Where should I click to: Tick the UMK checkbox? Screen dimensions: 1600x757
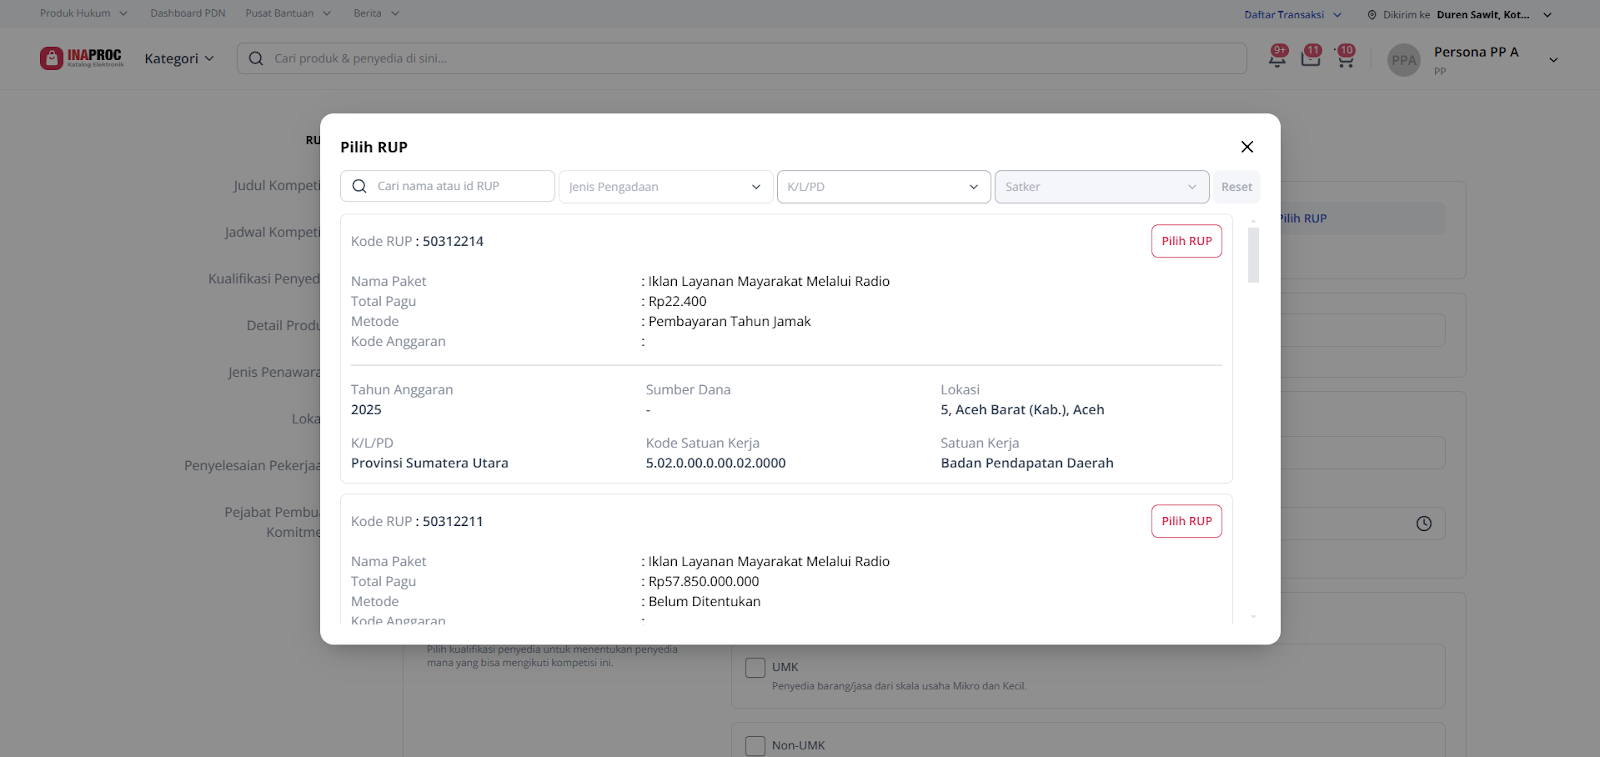click(x=756, y=667)
